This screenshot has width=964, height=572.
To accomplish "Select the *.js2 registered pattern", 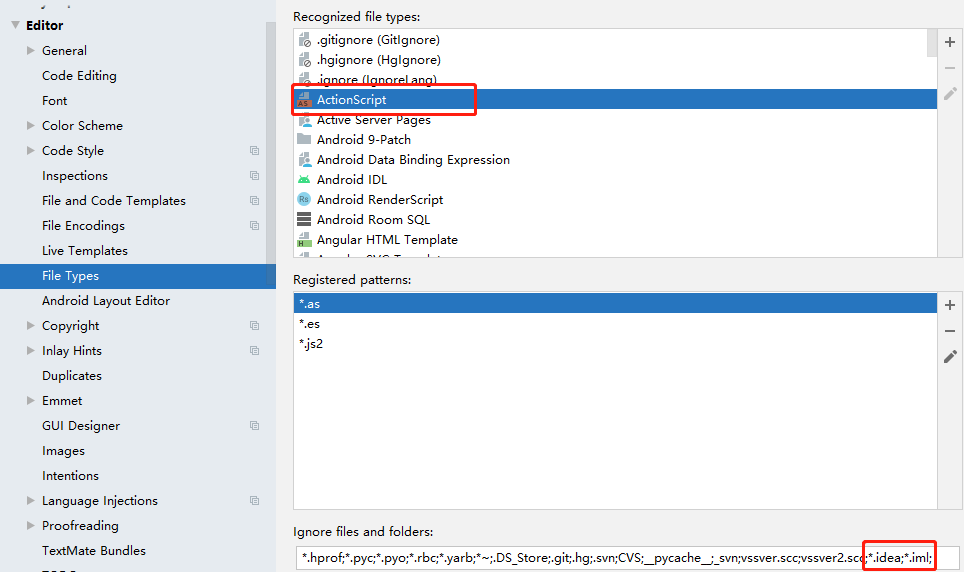I will (615, 343).
